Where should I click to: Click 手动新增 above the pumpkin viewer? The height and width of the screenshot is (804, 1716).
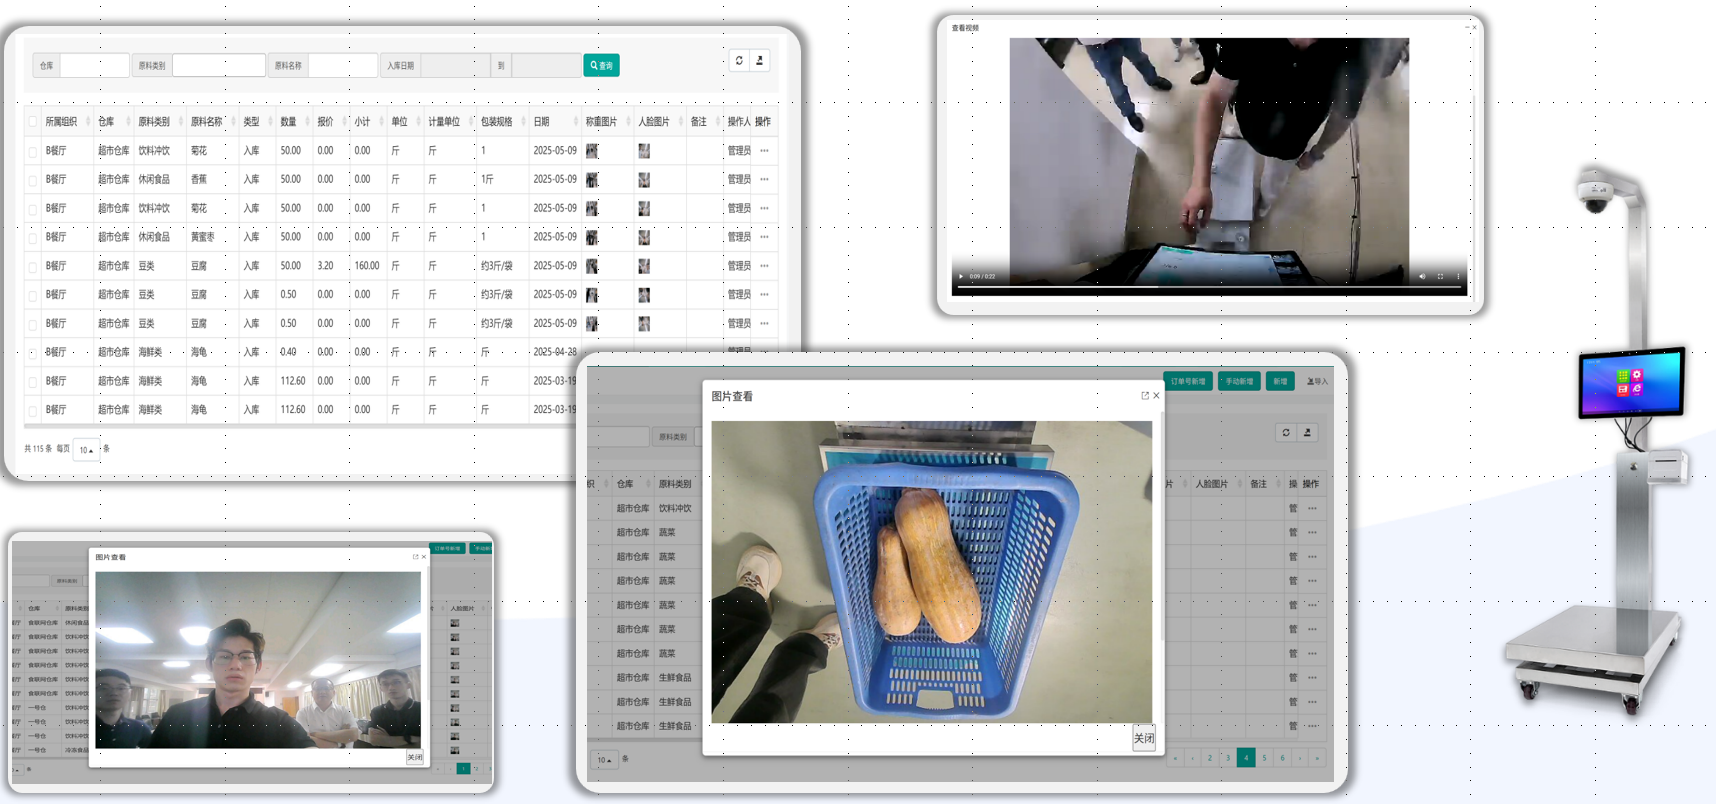pos(1239,381)
